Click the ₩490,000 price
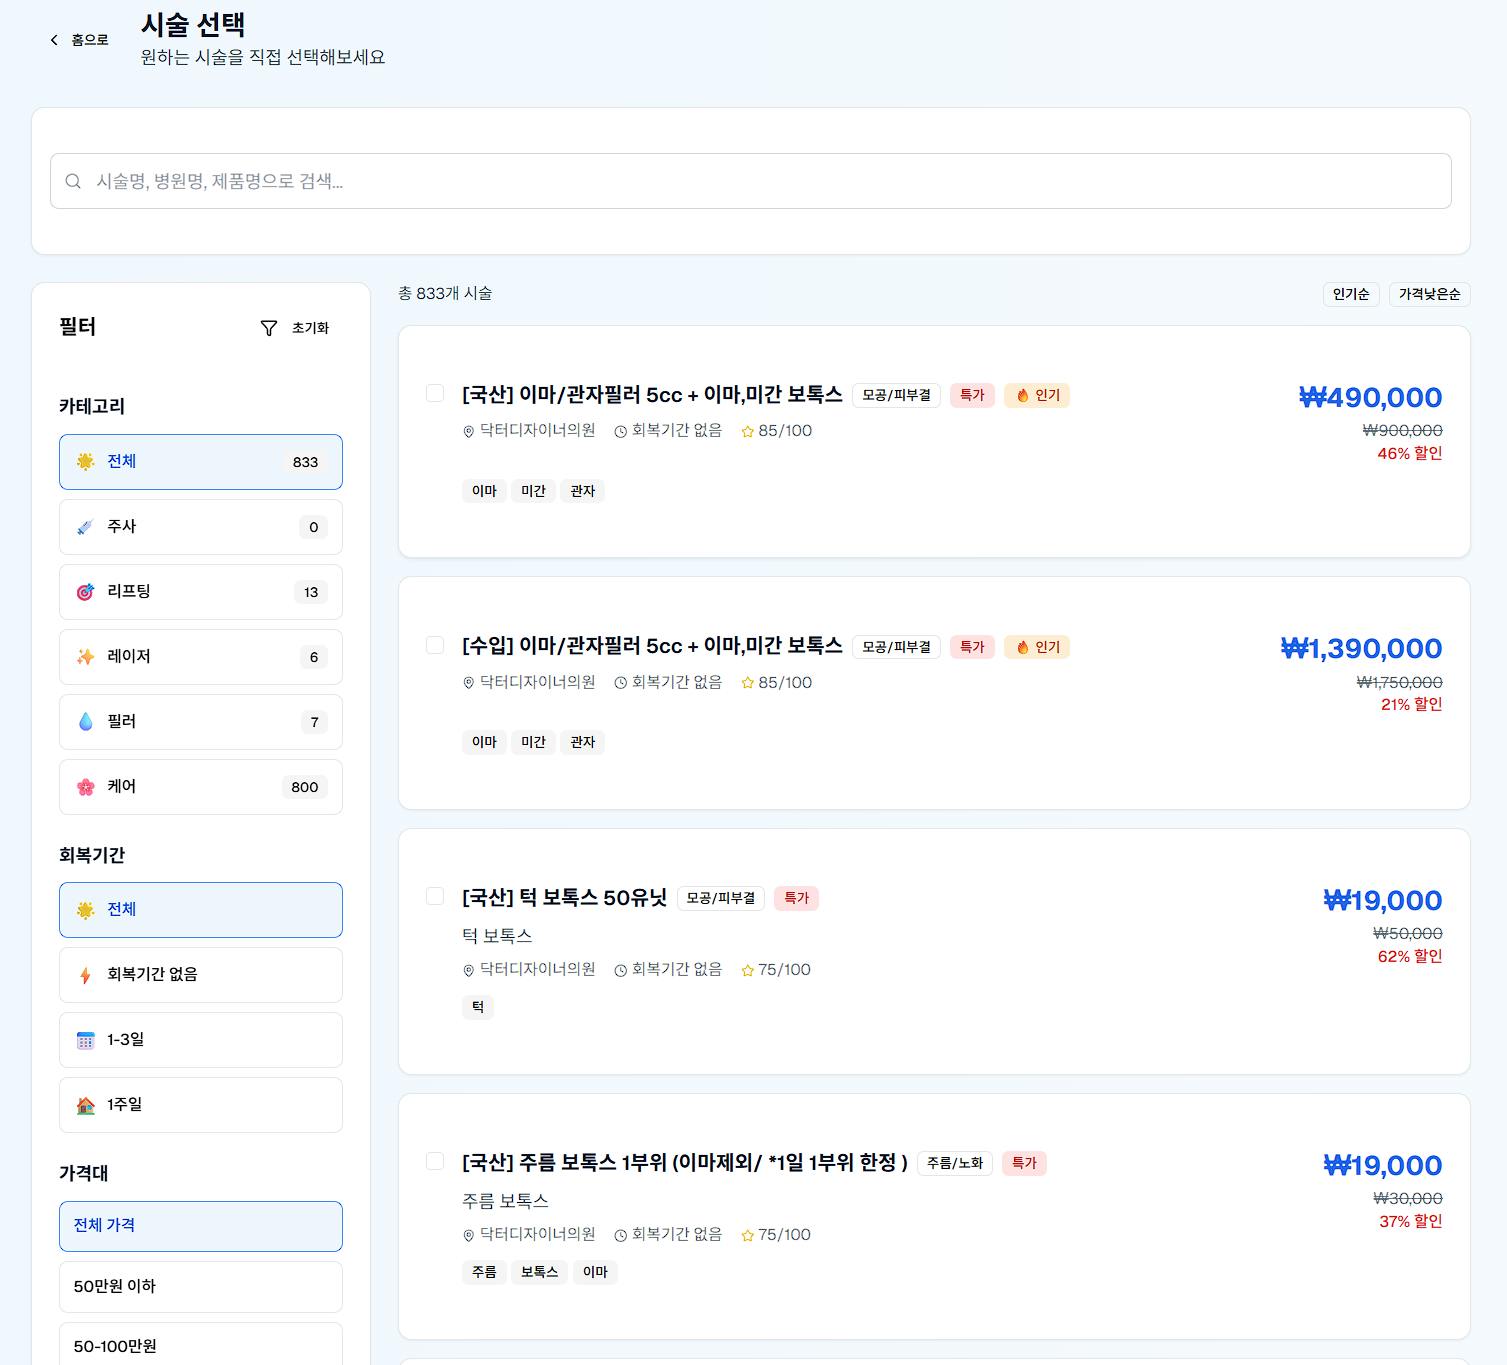The image size is (1507, 1365). (1370, 398)
